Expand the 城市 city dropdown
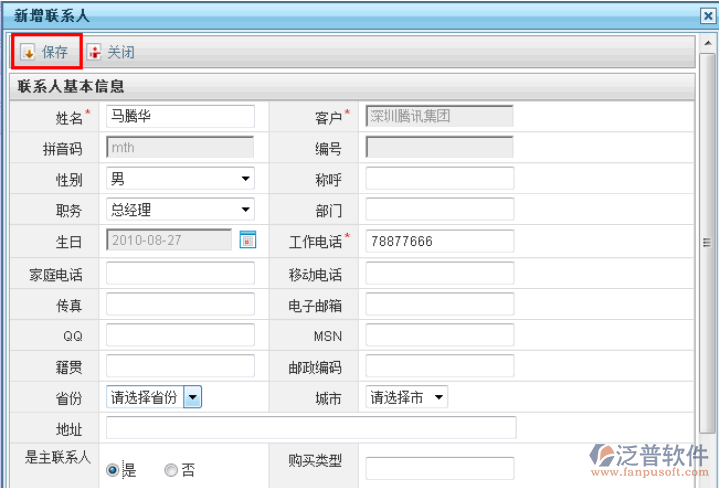The image size is (719, 488). pyautogui.click(x=440, y=397)
